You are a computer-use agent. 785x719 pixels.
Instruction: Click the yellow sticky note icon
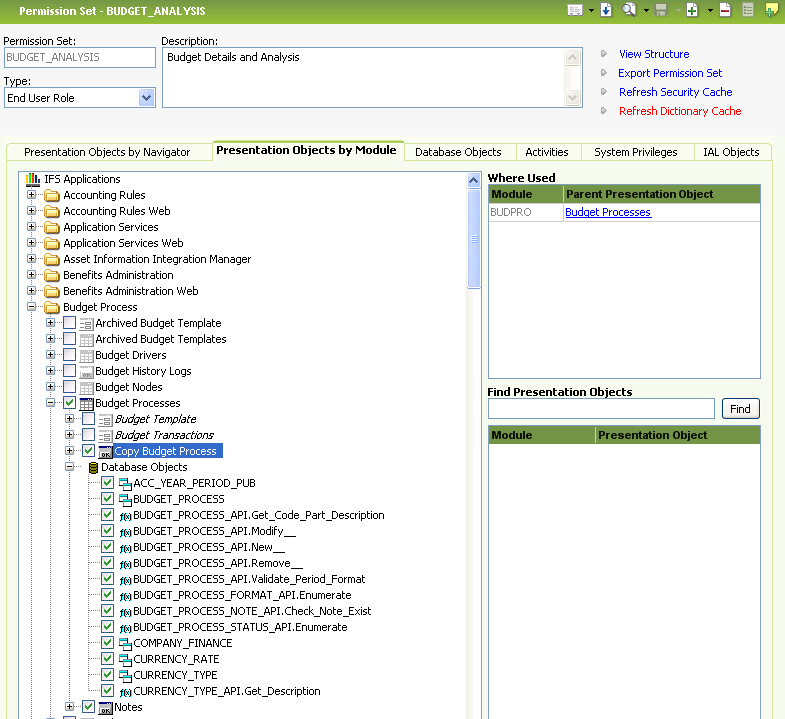click(771, 10)
